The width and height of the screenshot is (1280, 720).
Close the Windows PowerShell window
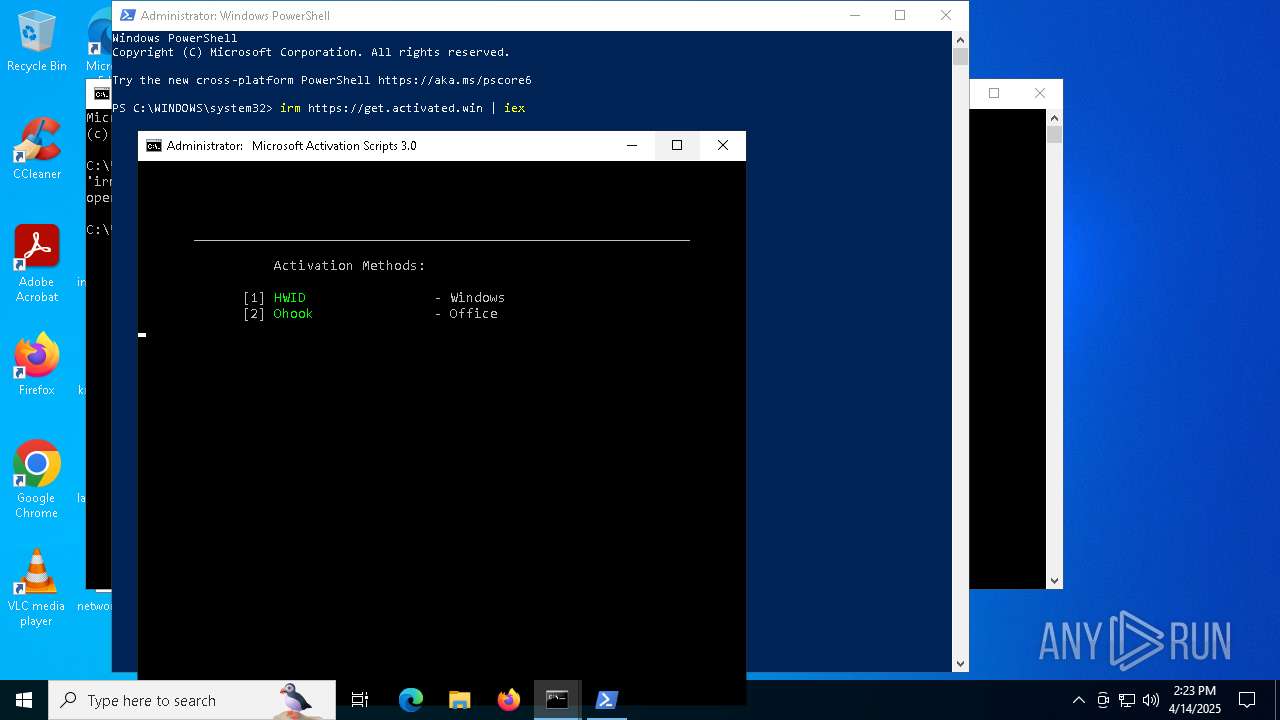click(946, 15)
